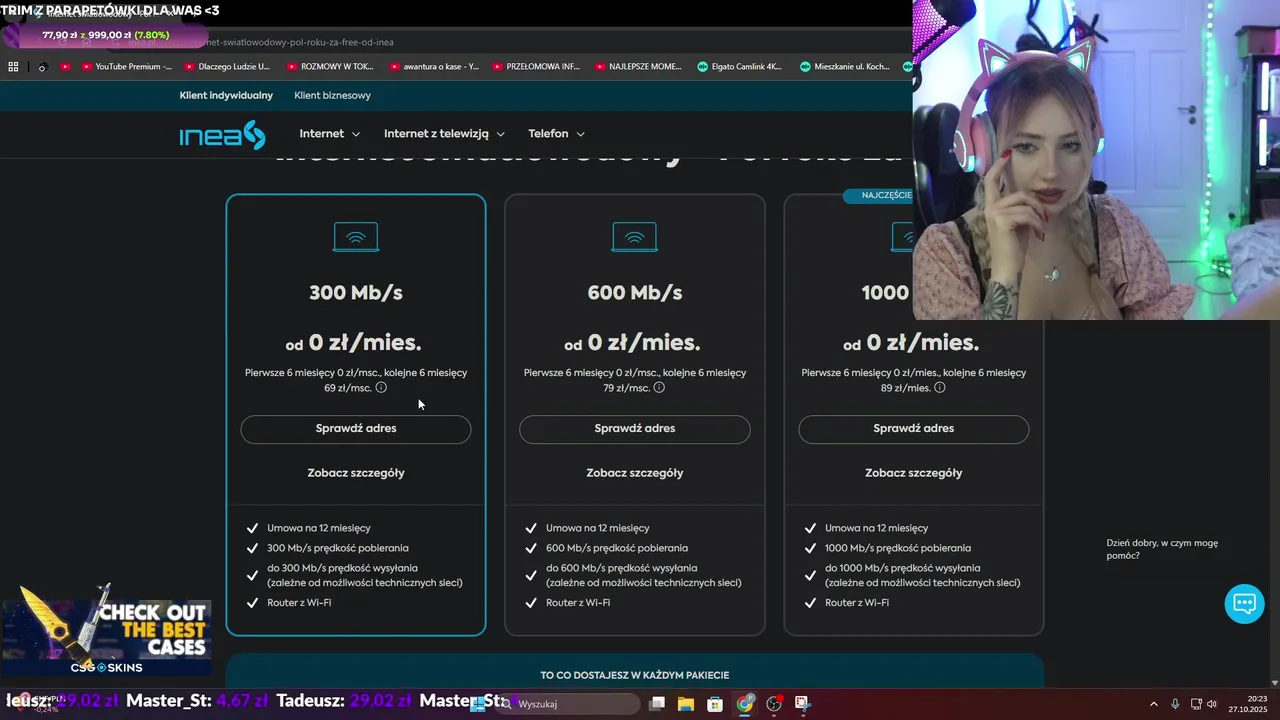Click info icon next to 79 zł/msc.
Screen dimensions: 1280x720
(660, 387)
